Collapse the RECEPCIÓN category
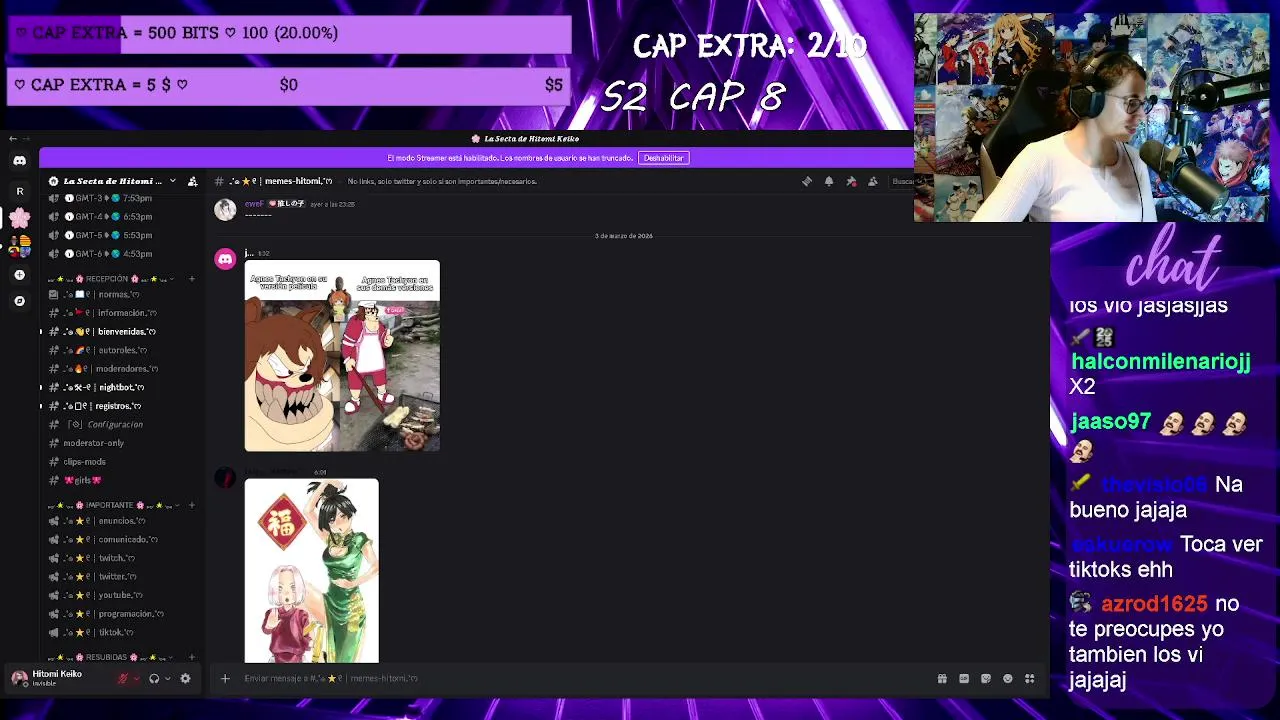Image resolution: width=1280 pixels, height=720 pixels. tap(111, 279)
